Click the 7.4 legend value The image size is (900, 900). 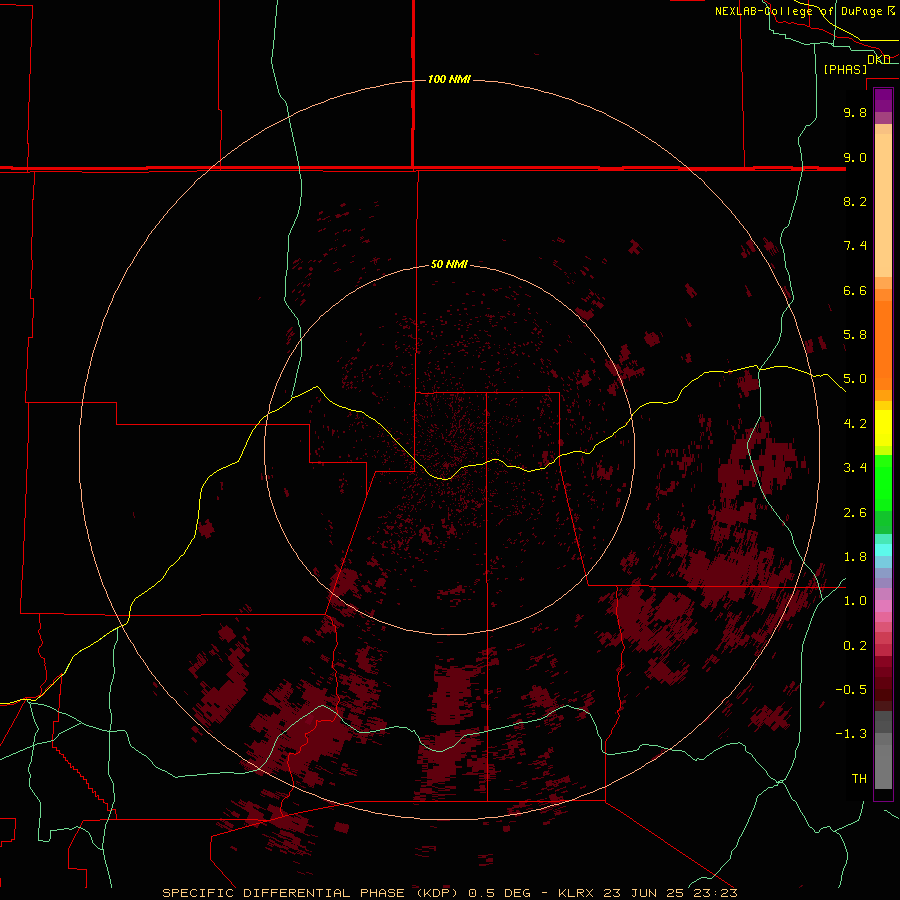click(x=855, y=246)
